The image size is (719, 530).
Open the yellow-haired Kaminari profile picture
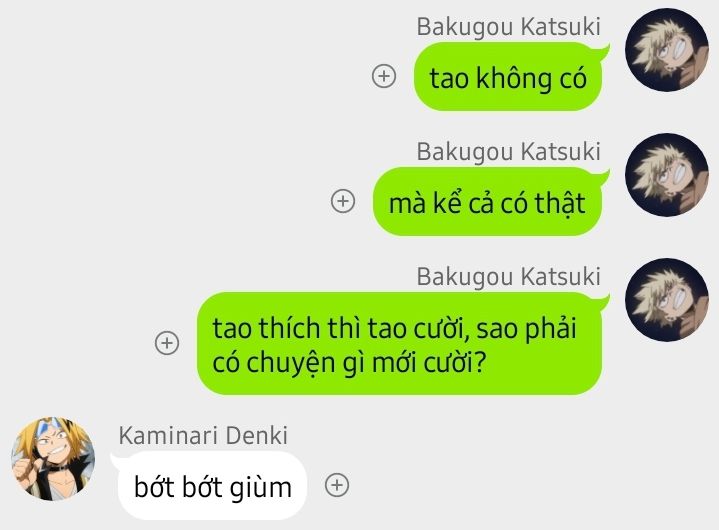click(x=53, y=458)
